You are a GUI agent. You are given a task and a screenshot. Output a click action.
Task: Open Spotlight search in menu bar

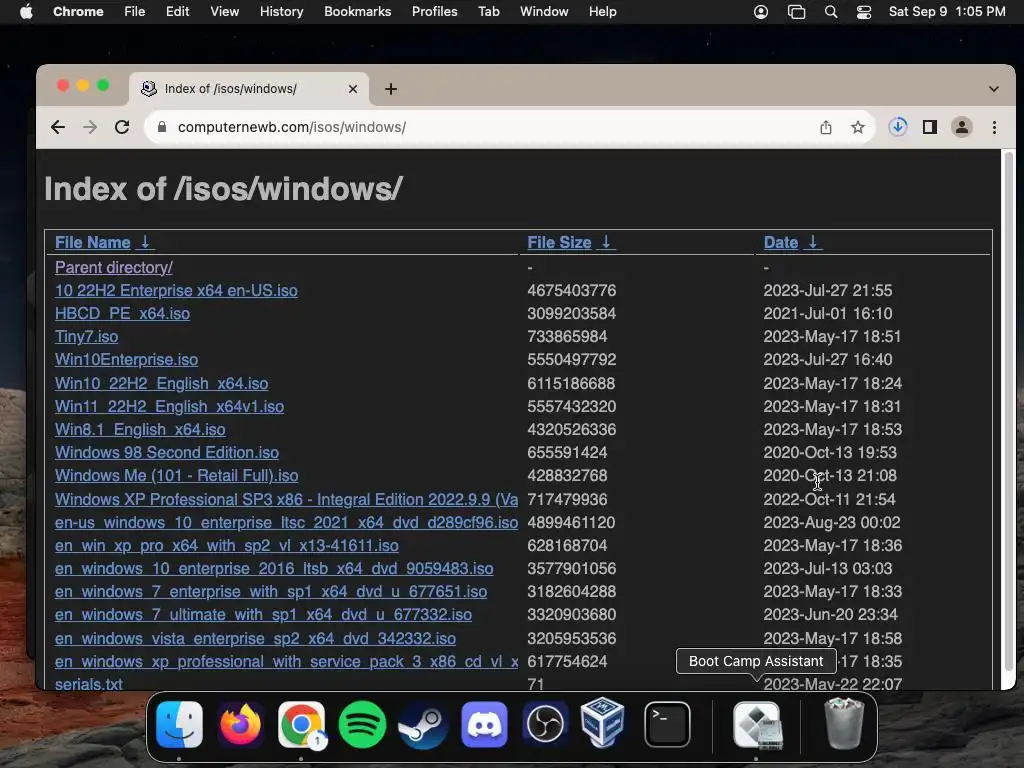coord(831,12)
